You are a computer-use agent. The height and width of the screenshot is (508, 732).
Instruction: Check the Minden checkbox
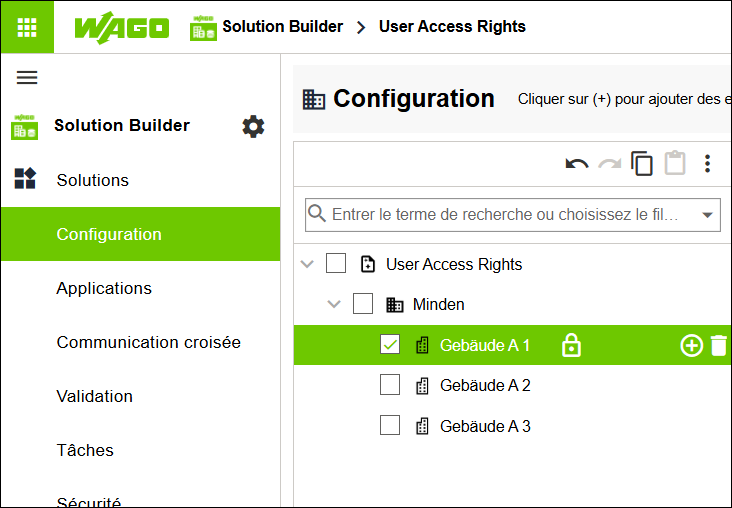tap(363, 303)
